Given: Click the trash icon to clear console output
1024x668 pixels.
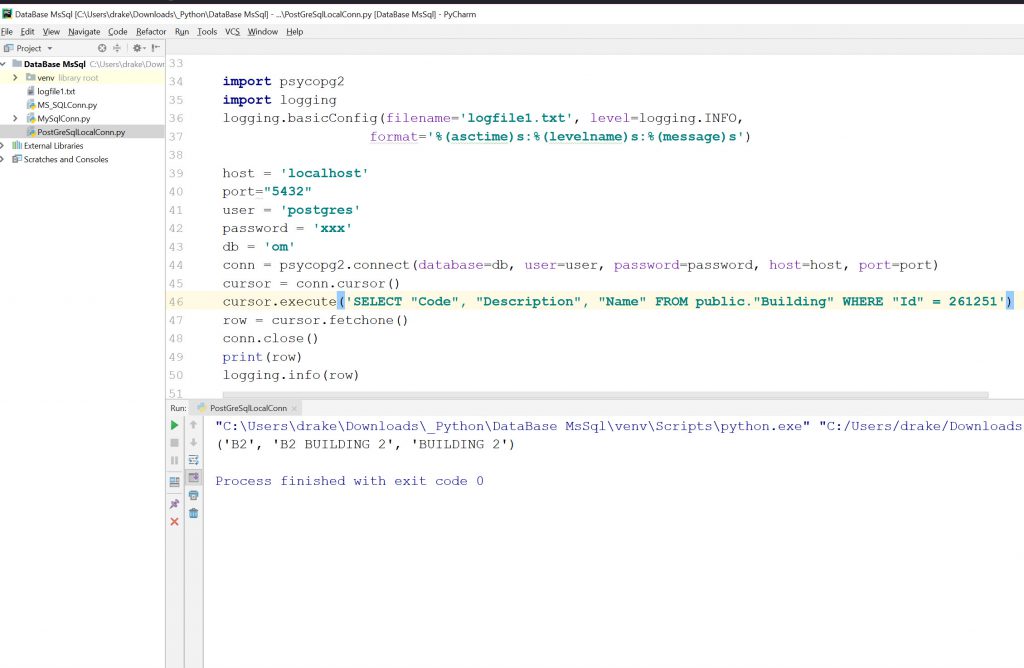Looking at the screenshot, I should point(193,513).
